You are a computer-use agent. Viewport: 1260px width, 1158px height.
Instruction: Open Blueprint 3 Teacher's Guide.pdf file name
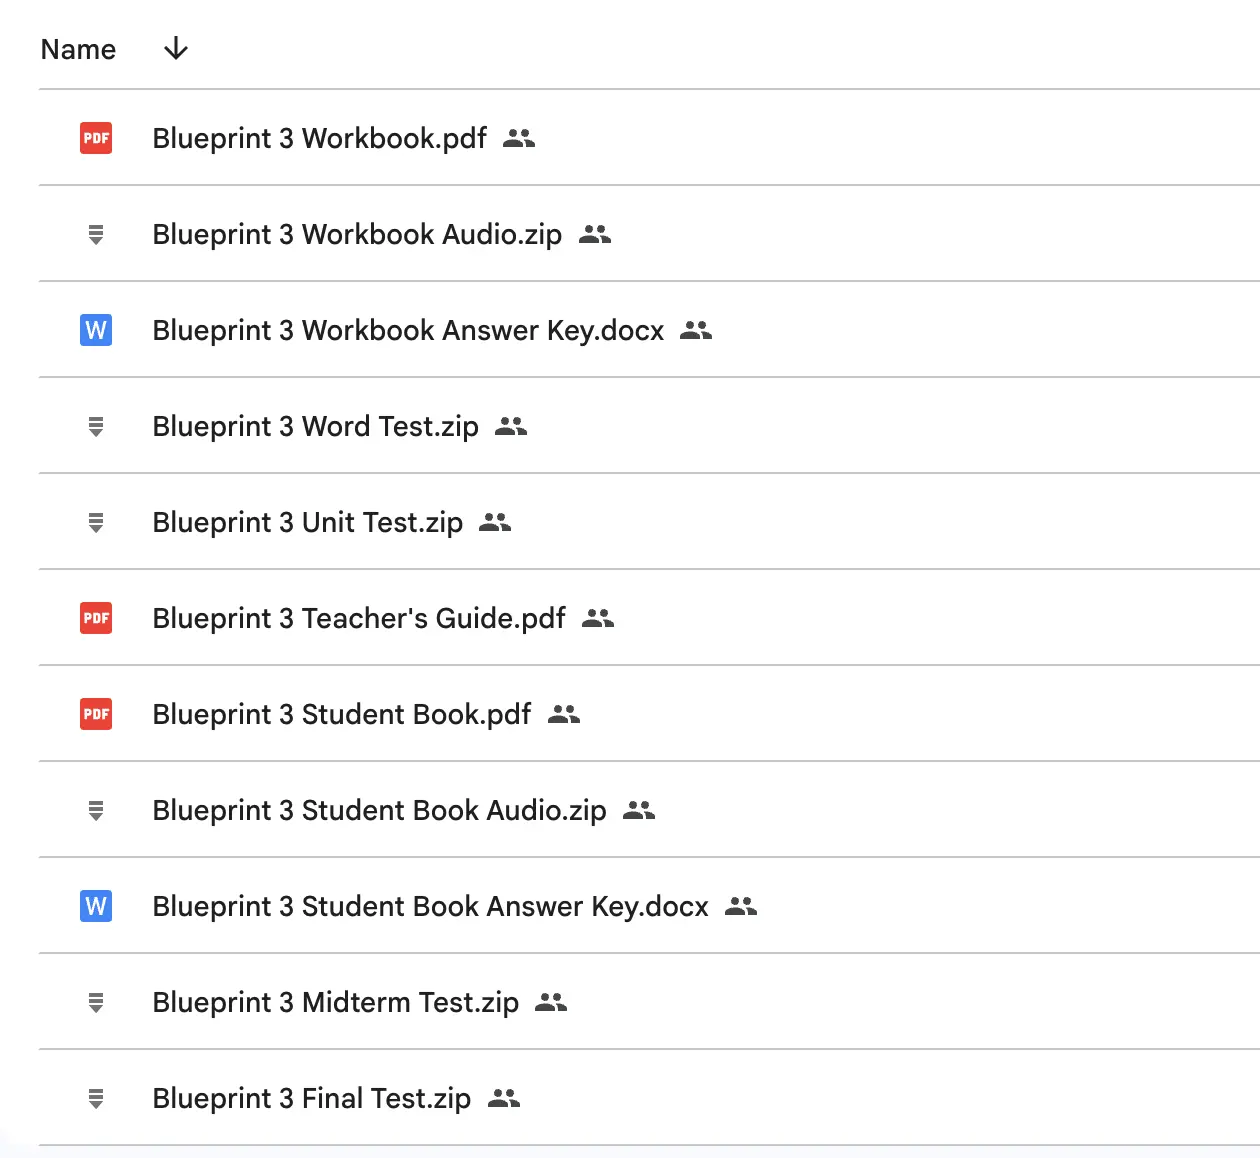pos(358,618)
